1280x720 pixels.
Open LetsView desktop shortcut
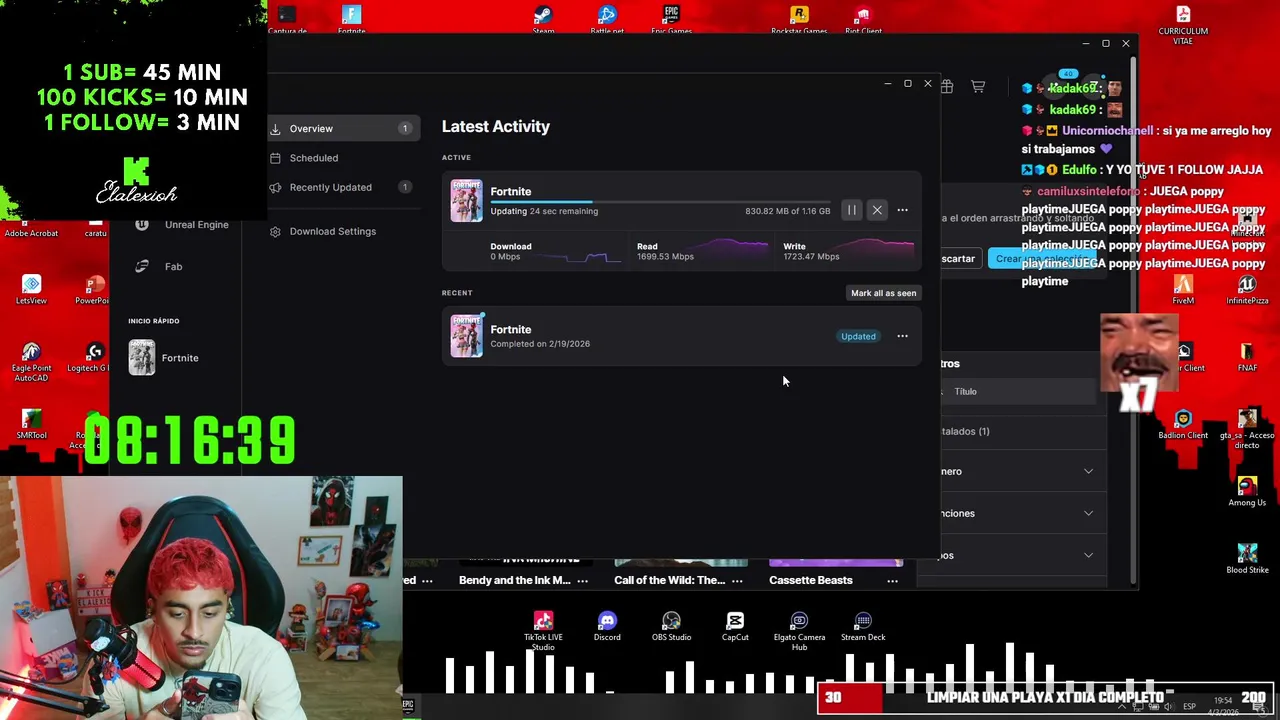click(x=31, y=289)
